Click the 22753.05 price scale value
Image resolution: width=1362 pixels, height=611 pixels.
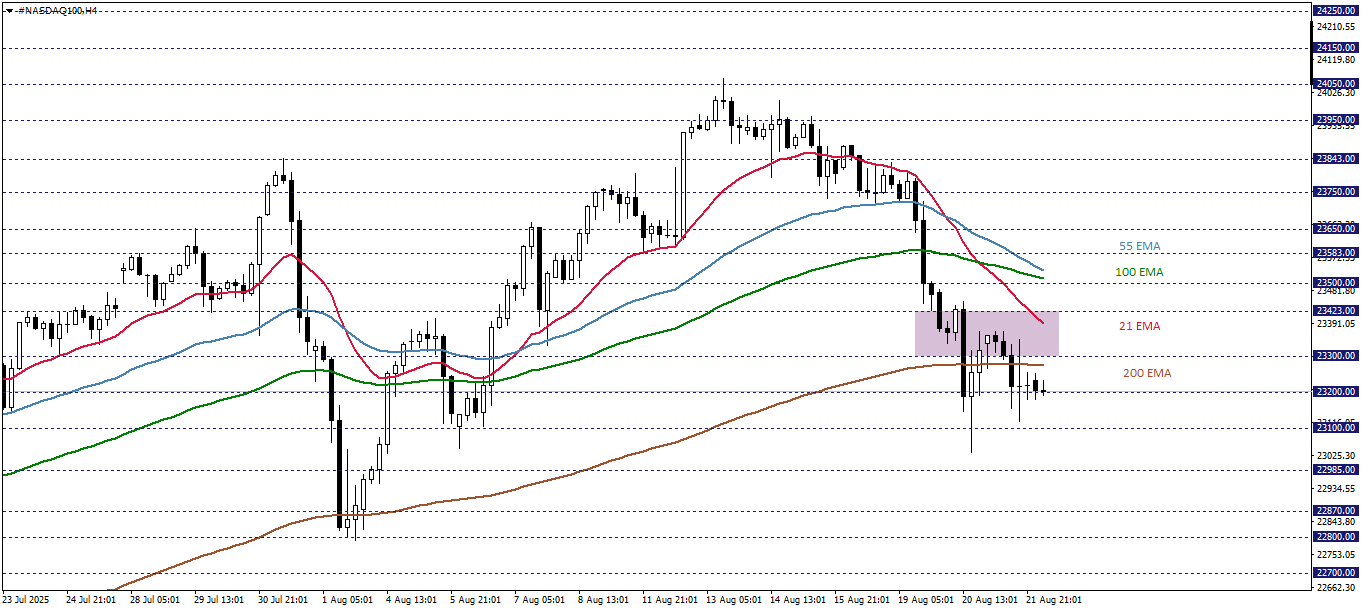(x=1337, y=555)
